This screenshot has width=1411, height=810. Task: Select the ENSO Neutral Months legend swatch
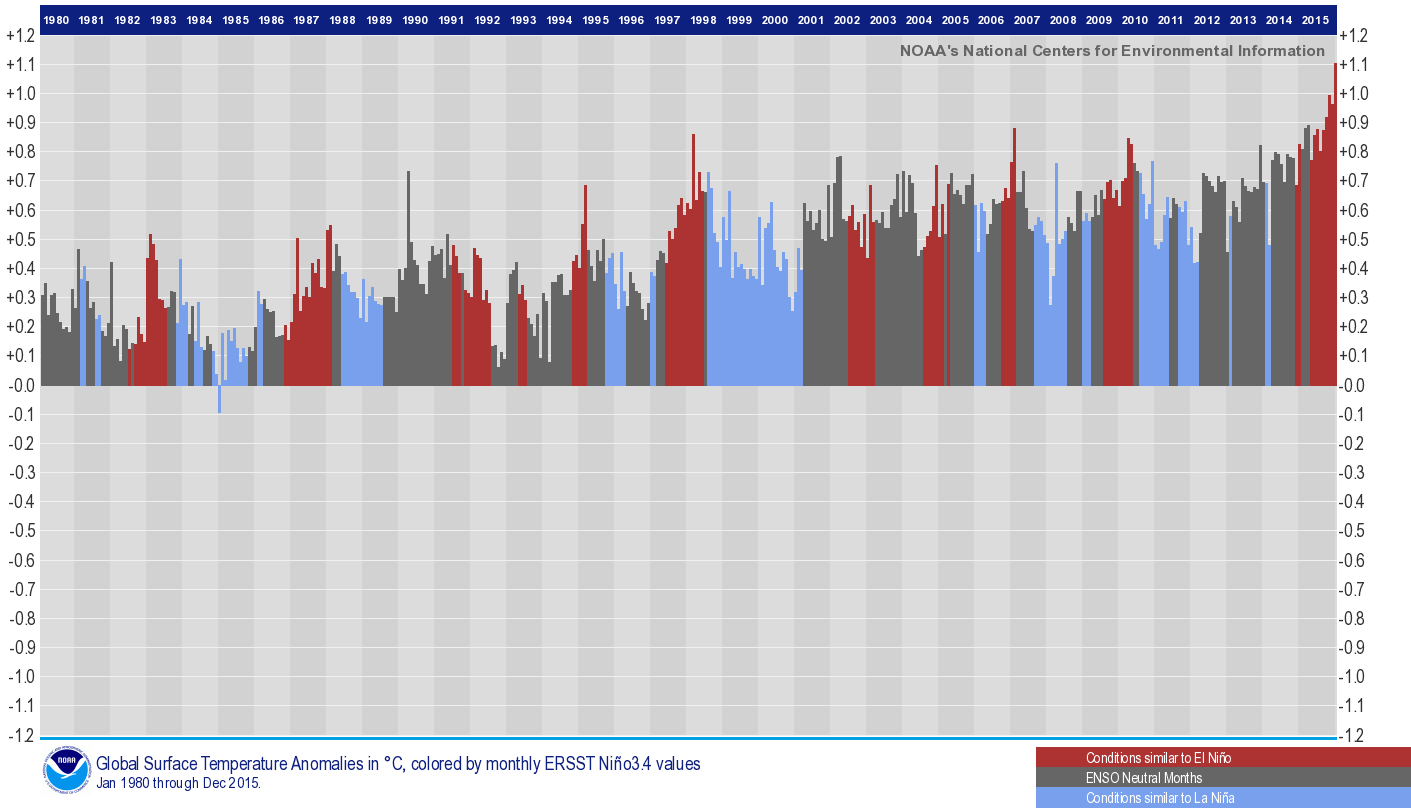coord(1223,778)
